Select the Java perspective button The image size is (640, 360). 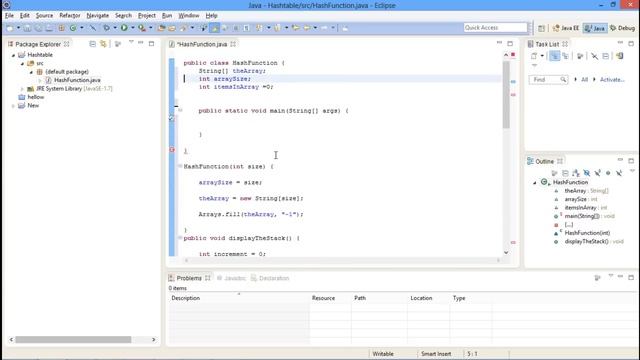tap(595, 28)
